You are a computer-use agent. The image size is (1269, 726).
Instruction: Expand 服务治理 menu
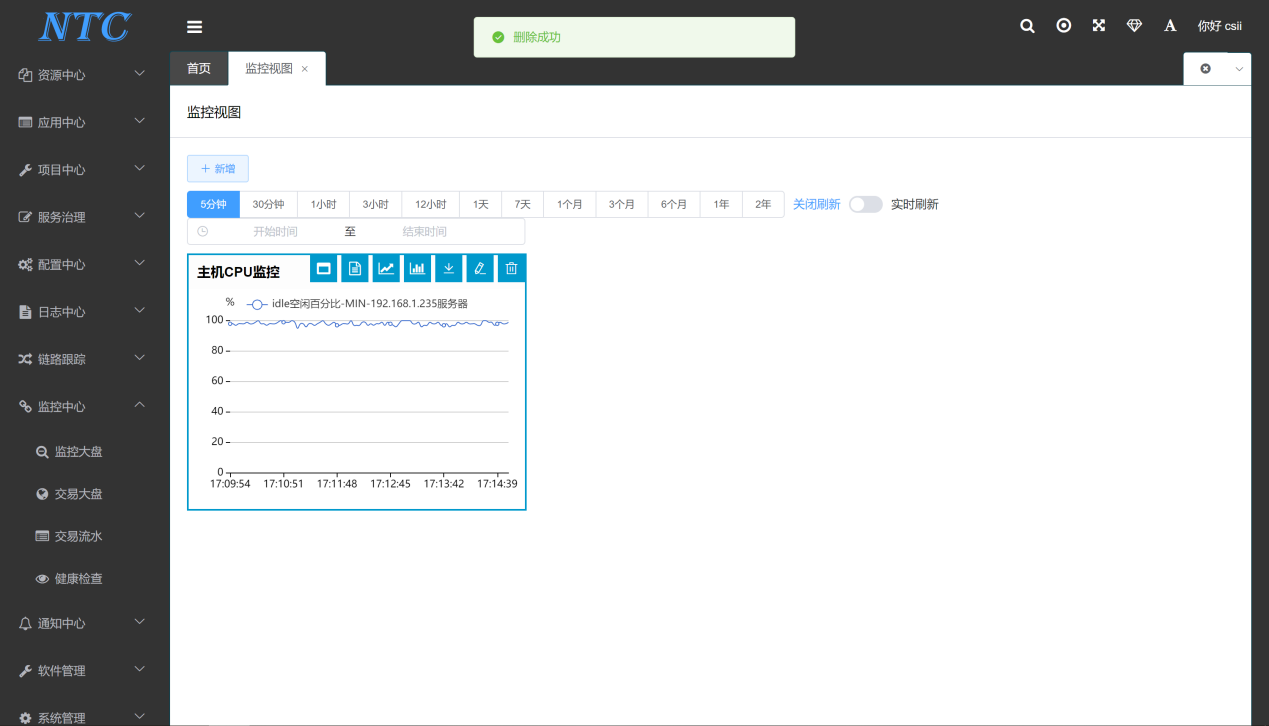pyautogui.click(x=85, y=217)
